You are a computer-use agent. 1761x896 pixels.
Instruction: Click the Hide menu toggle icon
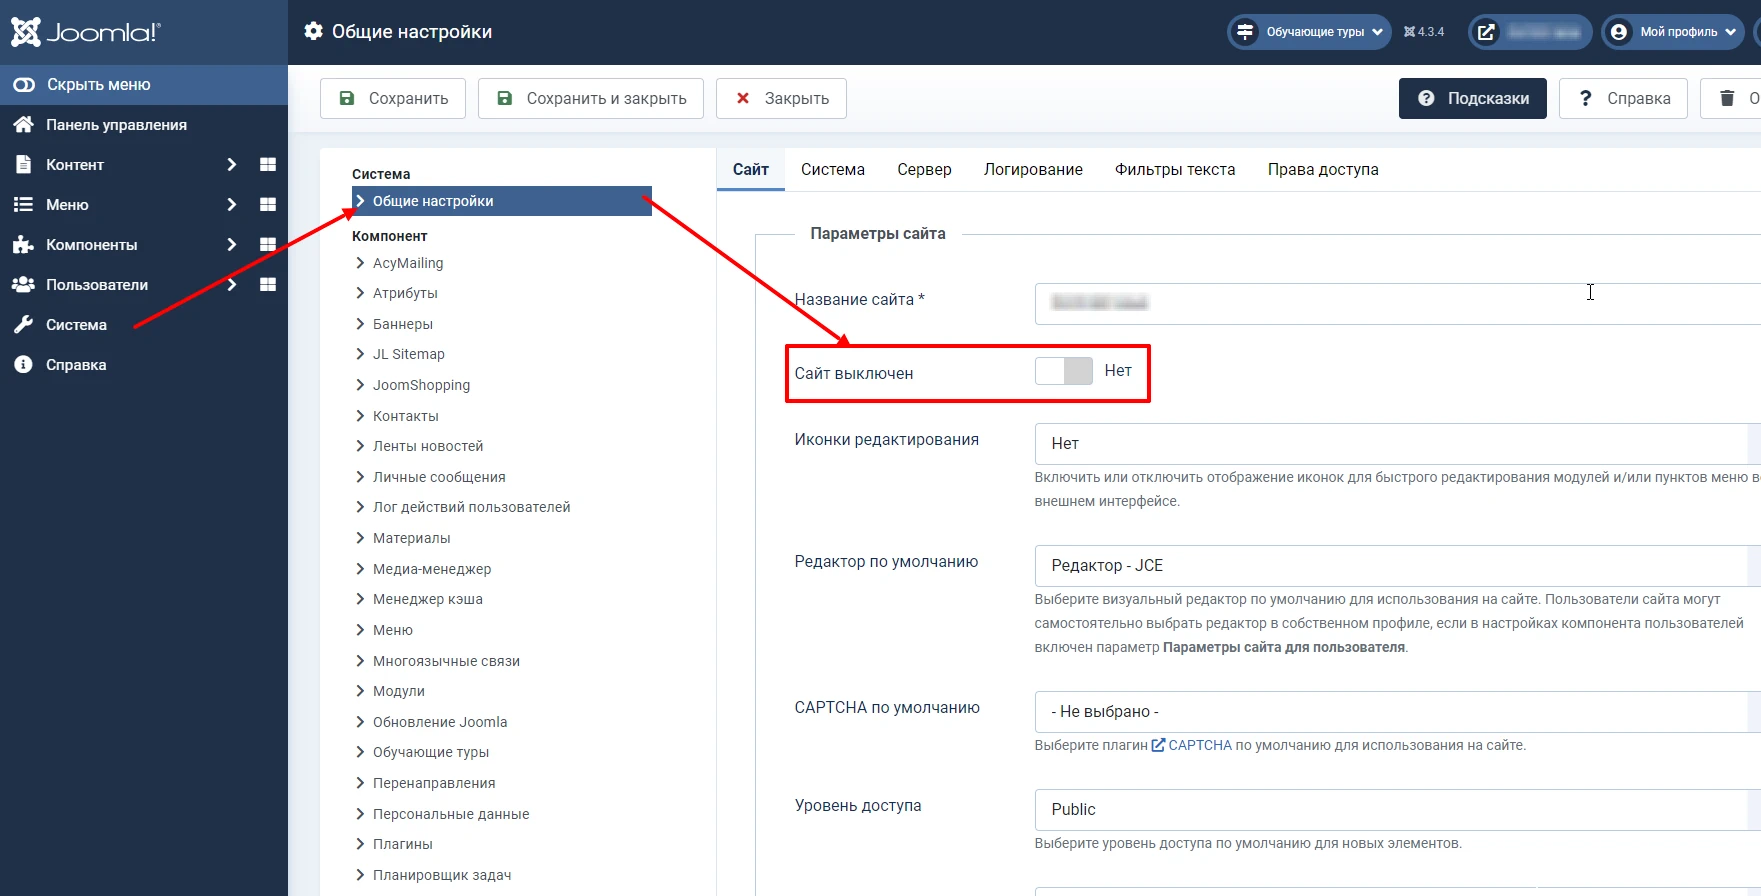[24, 85]
